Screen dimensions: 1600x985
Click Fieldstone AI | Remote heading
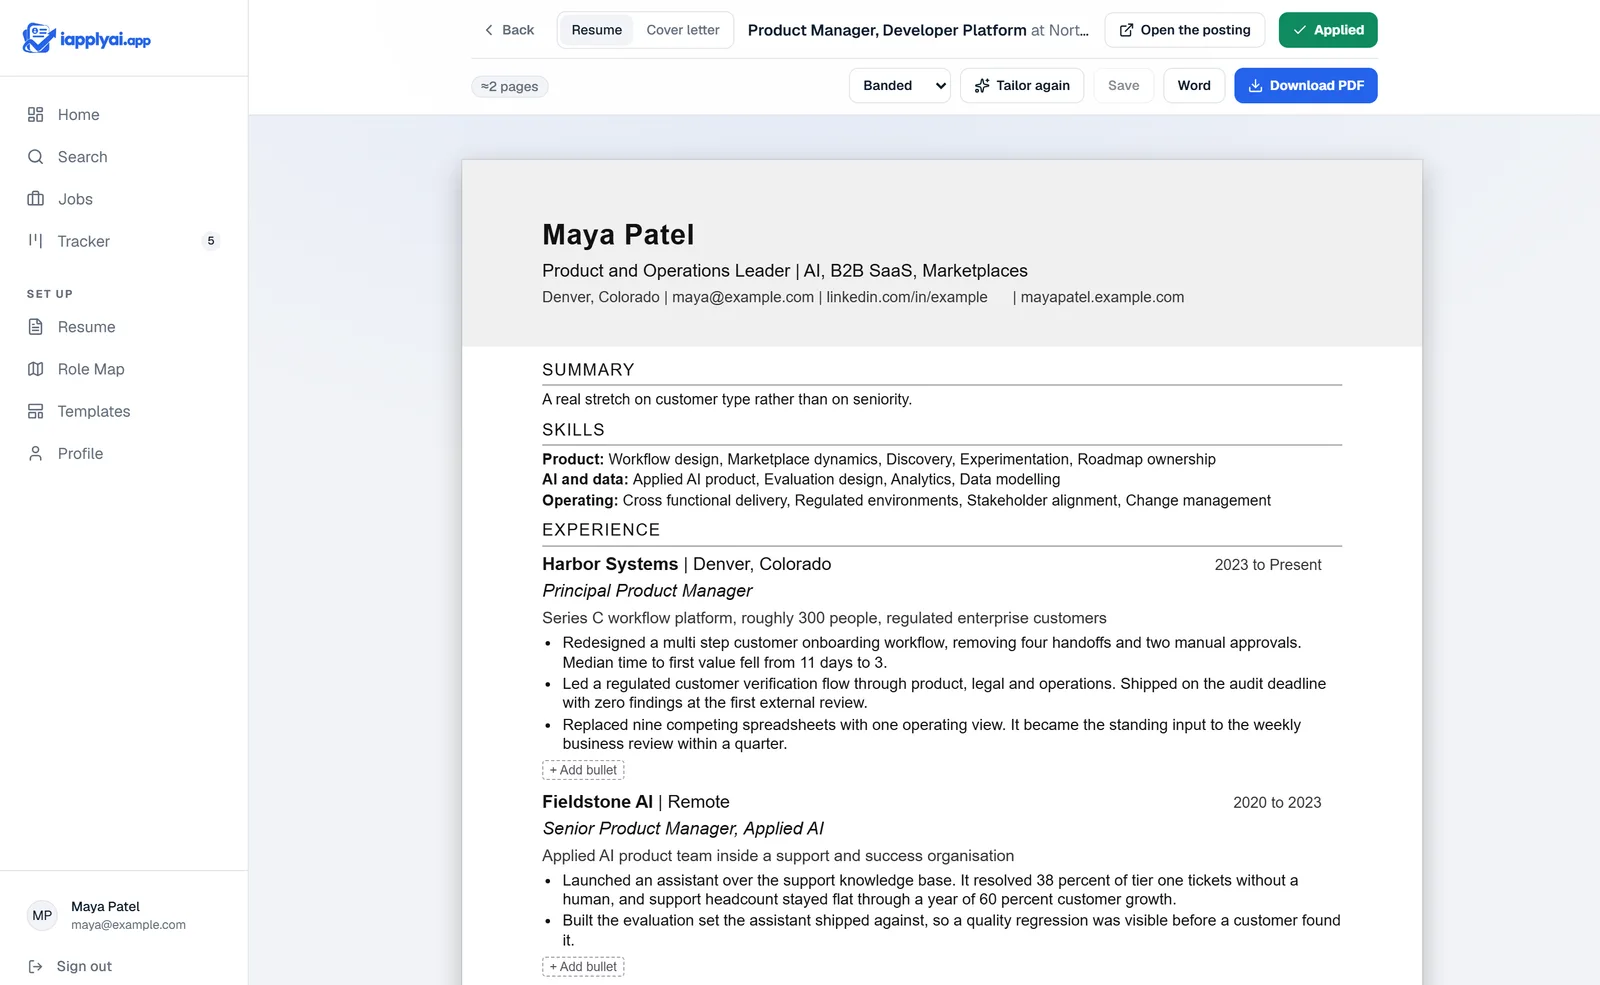coord(636,802)
